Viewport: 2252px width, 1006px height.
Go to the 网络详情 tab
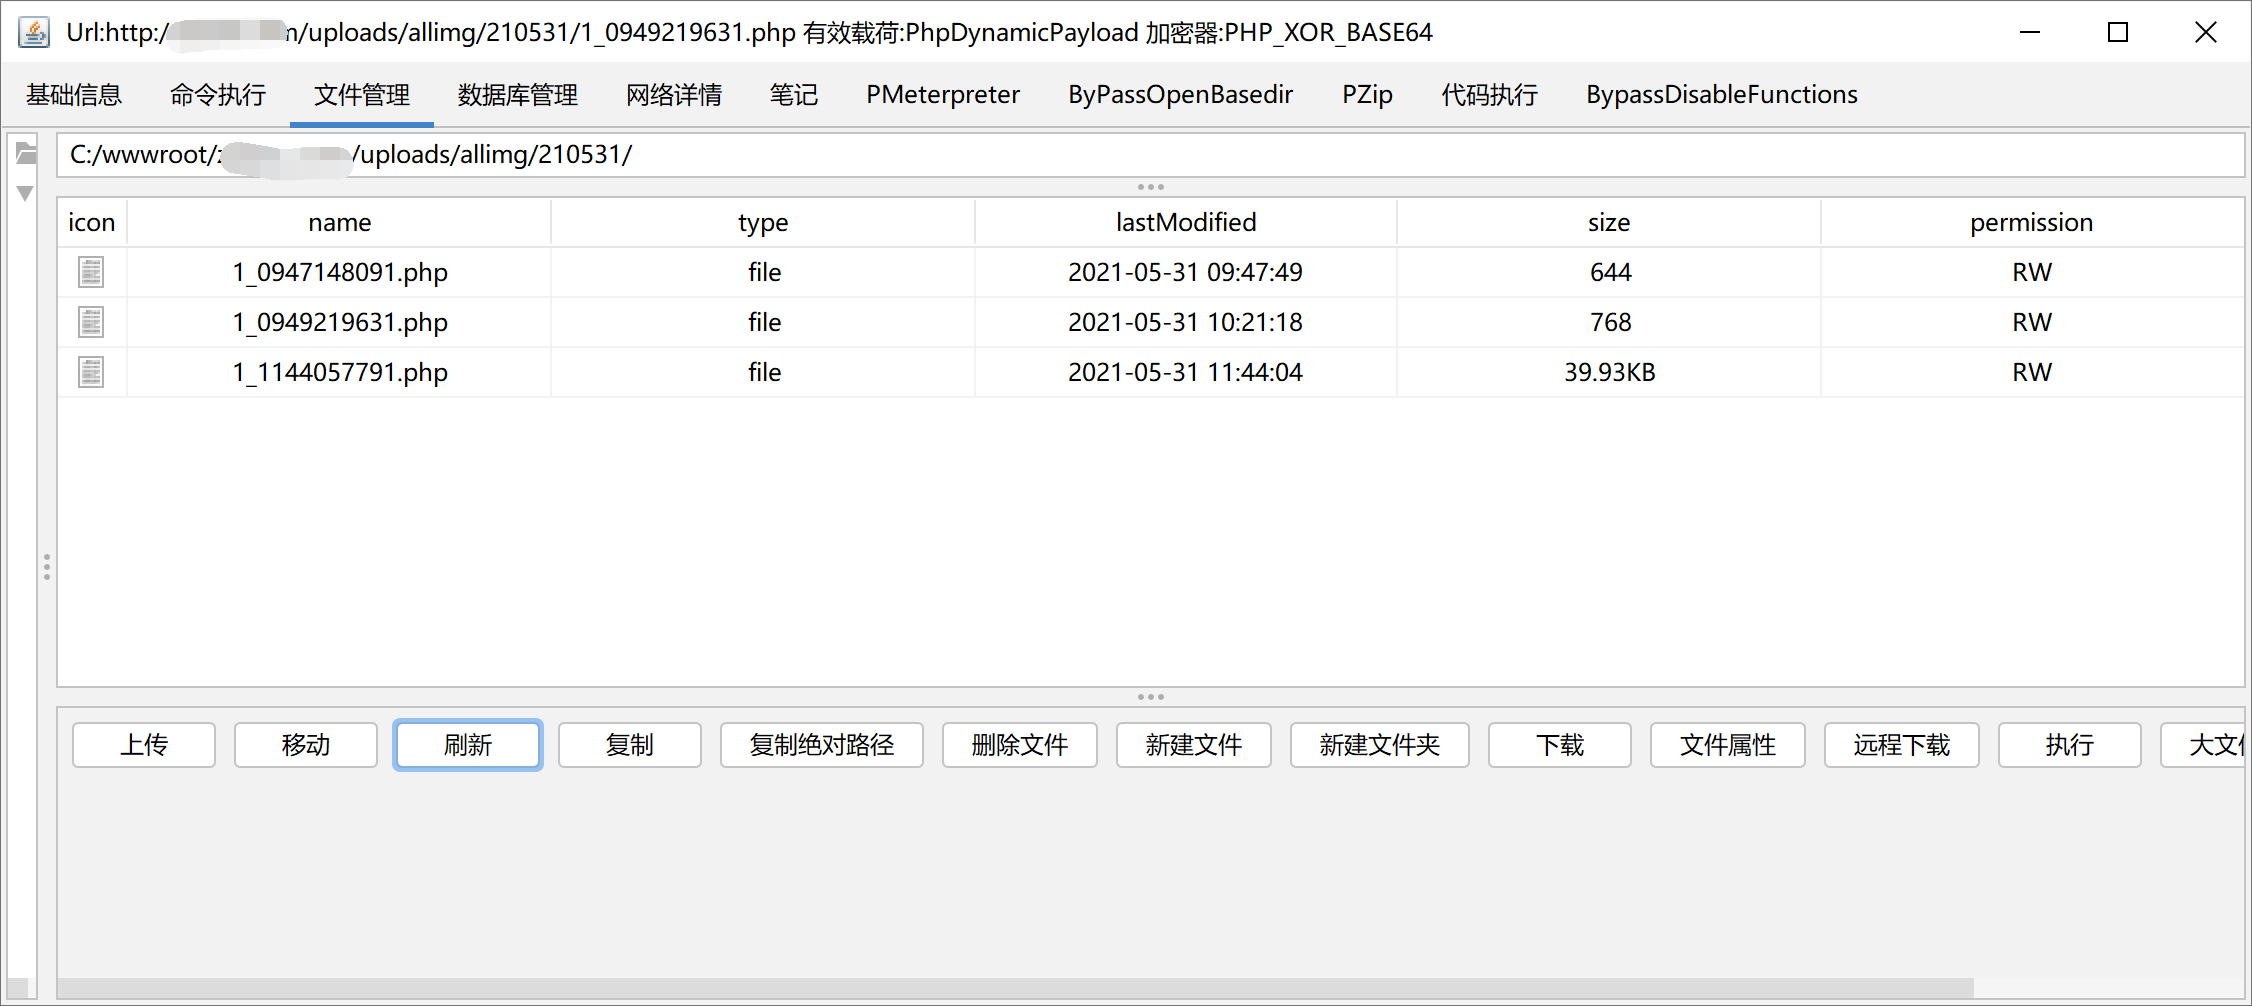[674, 95]
